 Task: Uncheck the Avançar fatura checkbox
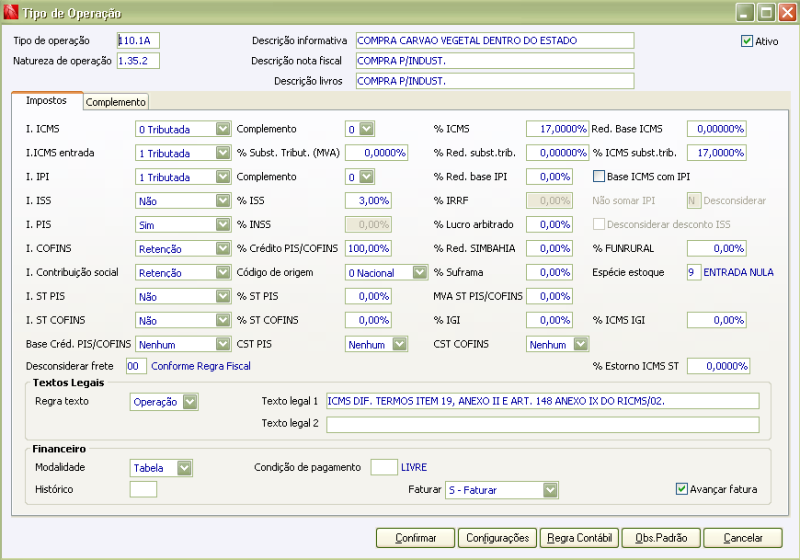coord(682,489)
